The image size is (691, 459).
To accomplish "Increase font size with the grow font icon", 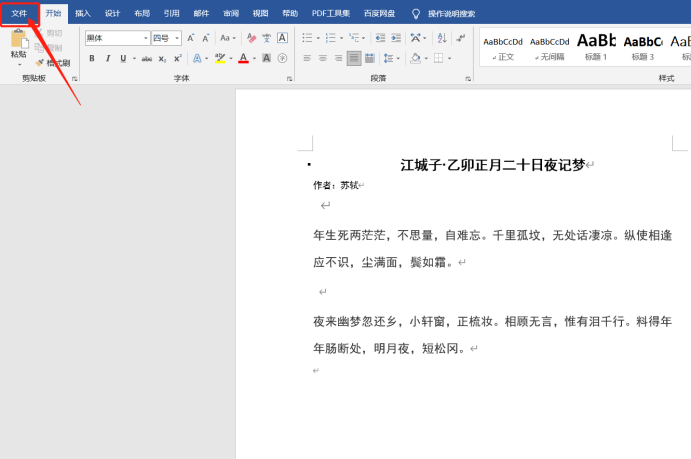I will 191,38.
